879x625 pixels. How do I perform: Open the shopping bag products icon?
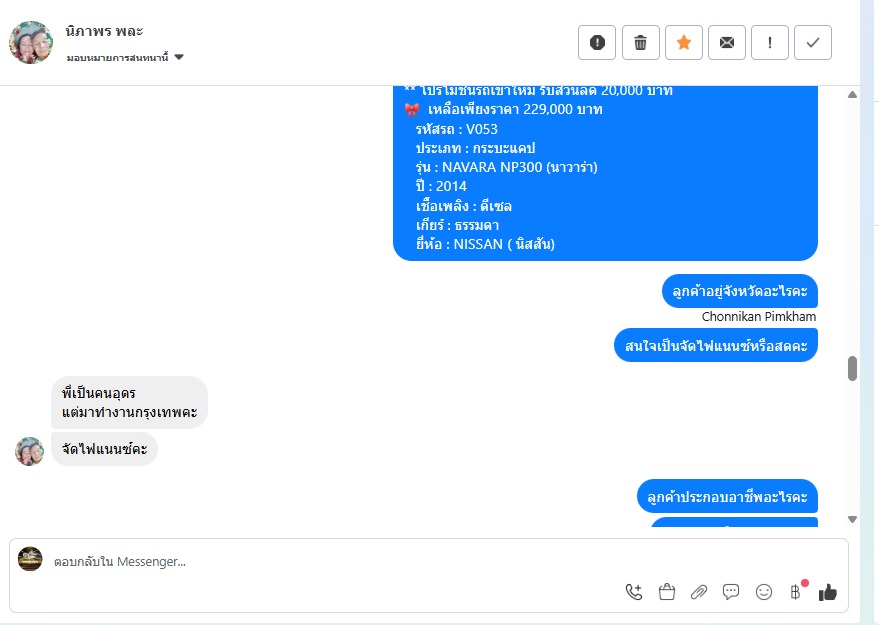pyautogui.click(x=667, y=592)
